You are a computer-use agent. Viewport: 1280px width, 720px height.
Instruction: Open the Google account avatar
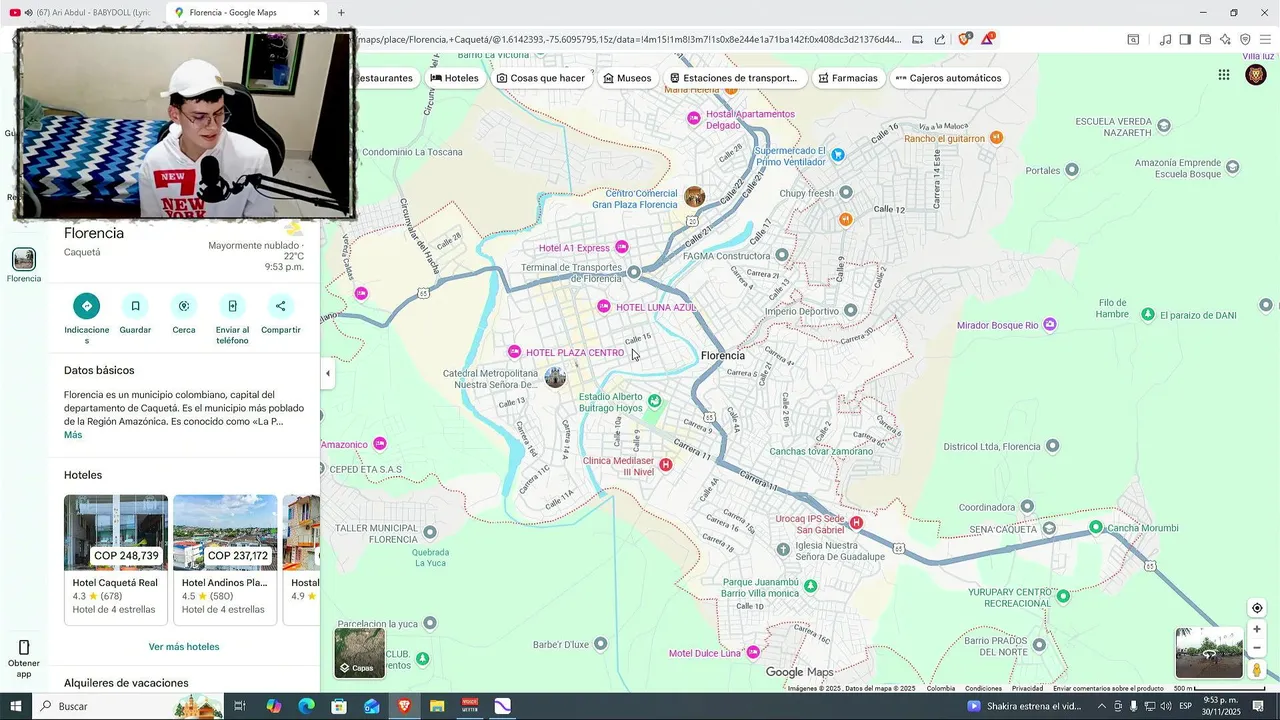[x=1256, y=75]
